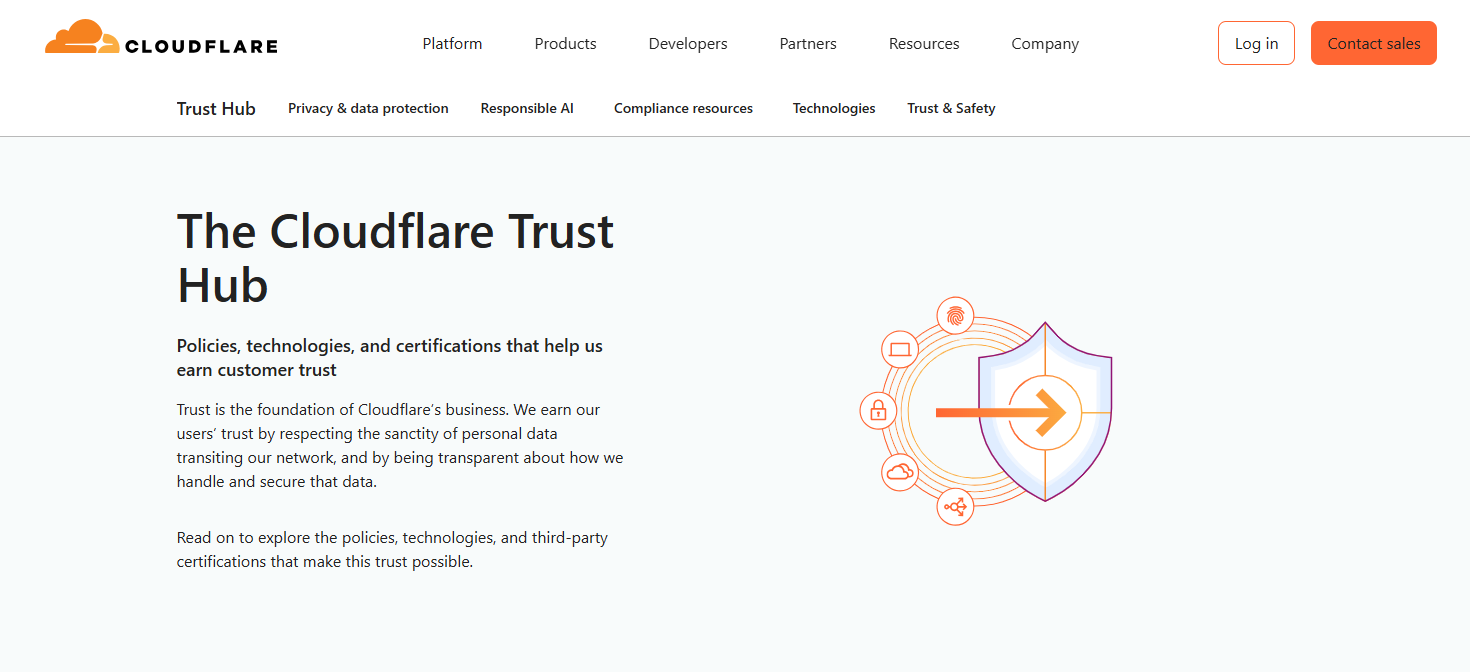This screenshot has height=672, width=1470.
Task: Click the fingerprint icon in the illustration
Action: point(956,316)
